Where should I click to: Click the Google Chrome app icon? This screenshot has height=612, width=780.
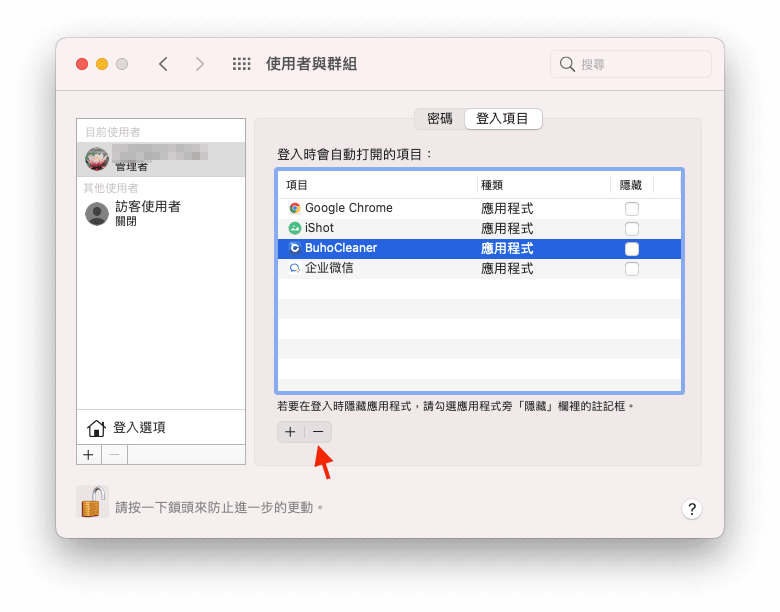tap(294, 208)
